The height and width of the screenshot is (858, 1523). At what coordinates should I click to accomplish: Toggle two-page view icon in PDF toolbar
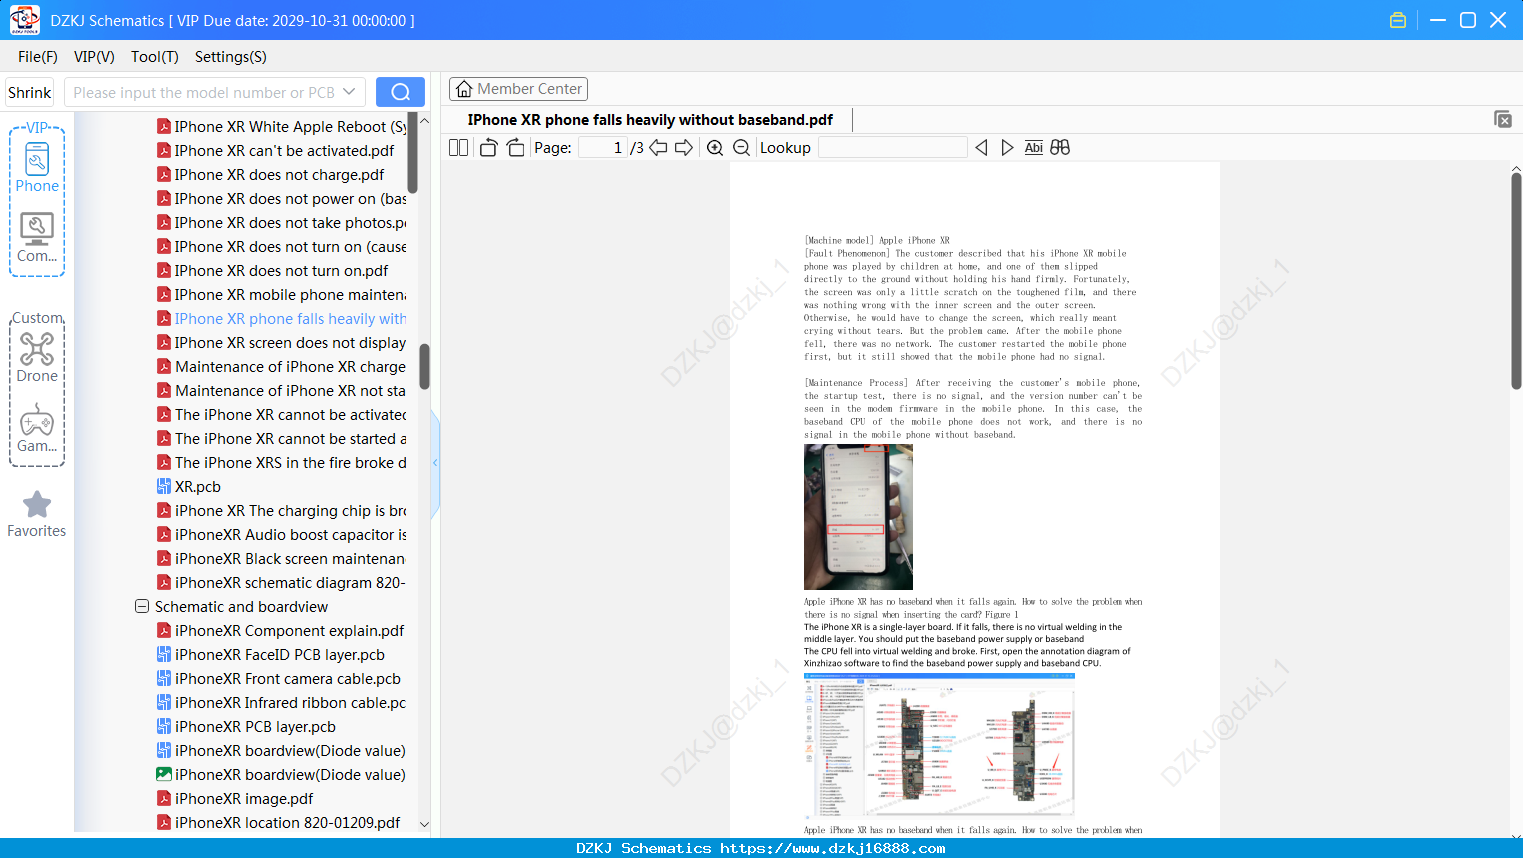(x=459, y=148)
